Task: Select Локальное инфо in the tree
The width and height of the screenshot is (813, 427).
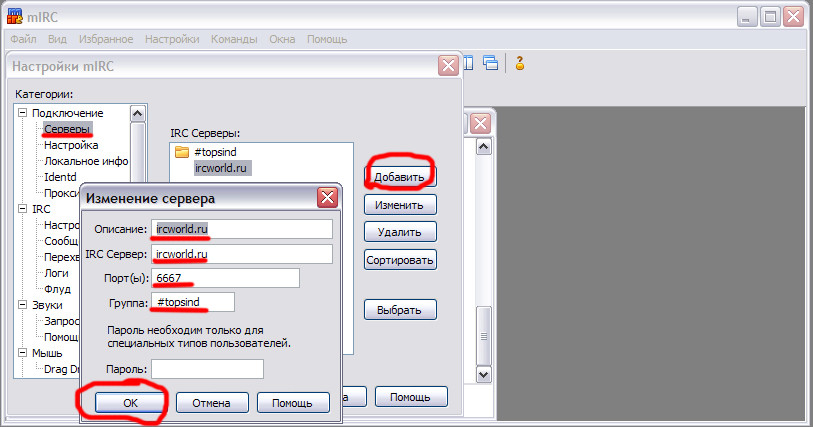Action: 86,161
